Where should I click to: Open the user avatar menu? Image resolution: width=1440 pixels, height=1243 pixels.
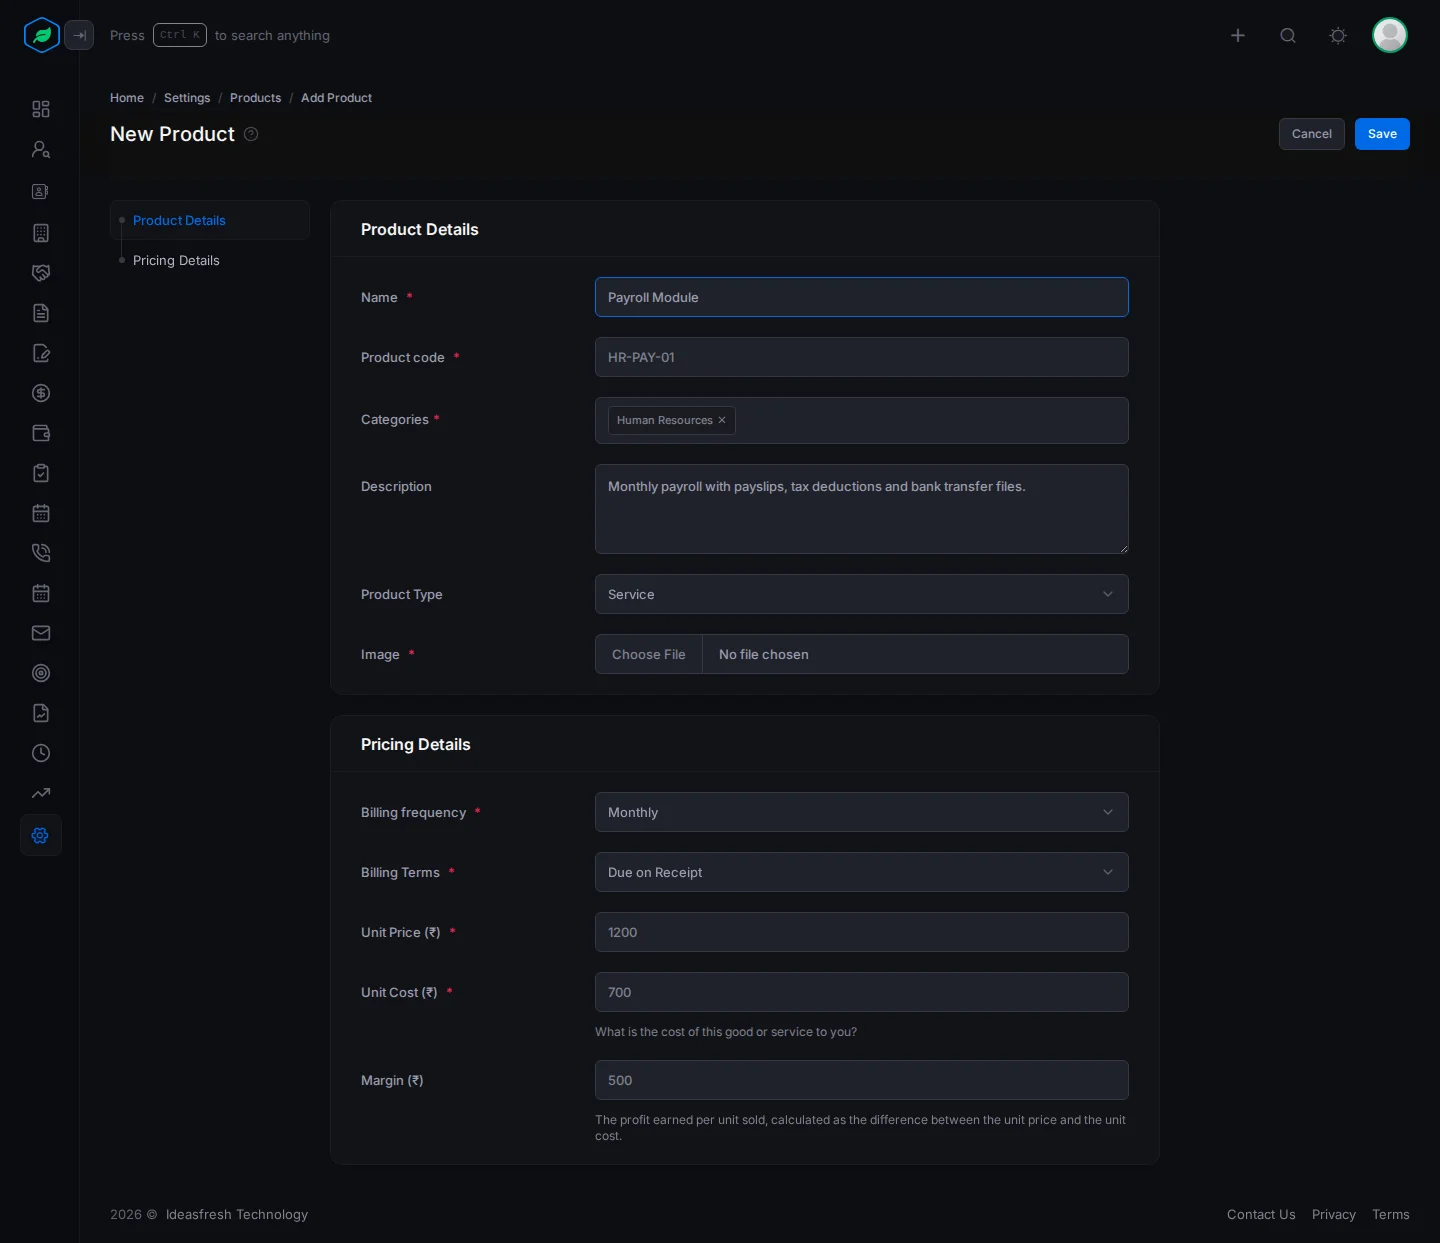pyautogui.click(x=1390, y=35)
